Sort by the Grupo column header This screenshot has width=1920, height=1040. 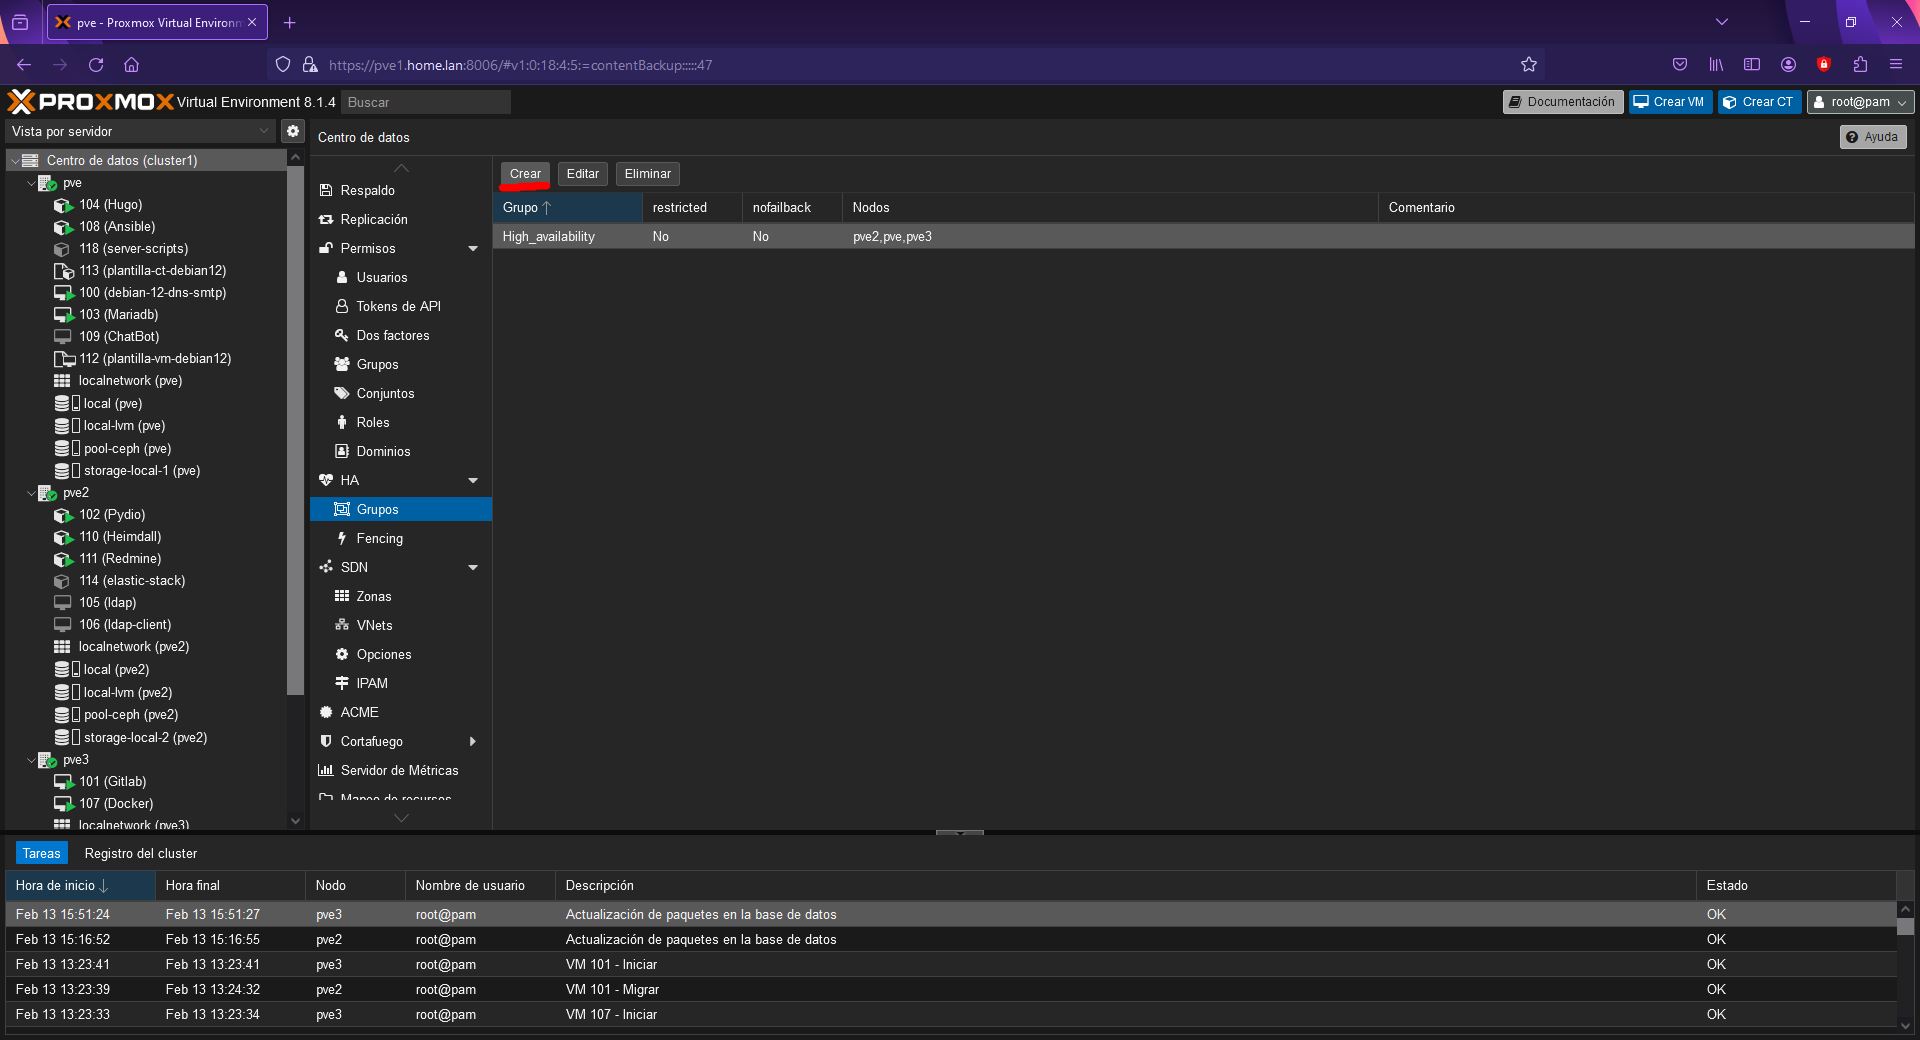(567, 207)
